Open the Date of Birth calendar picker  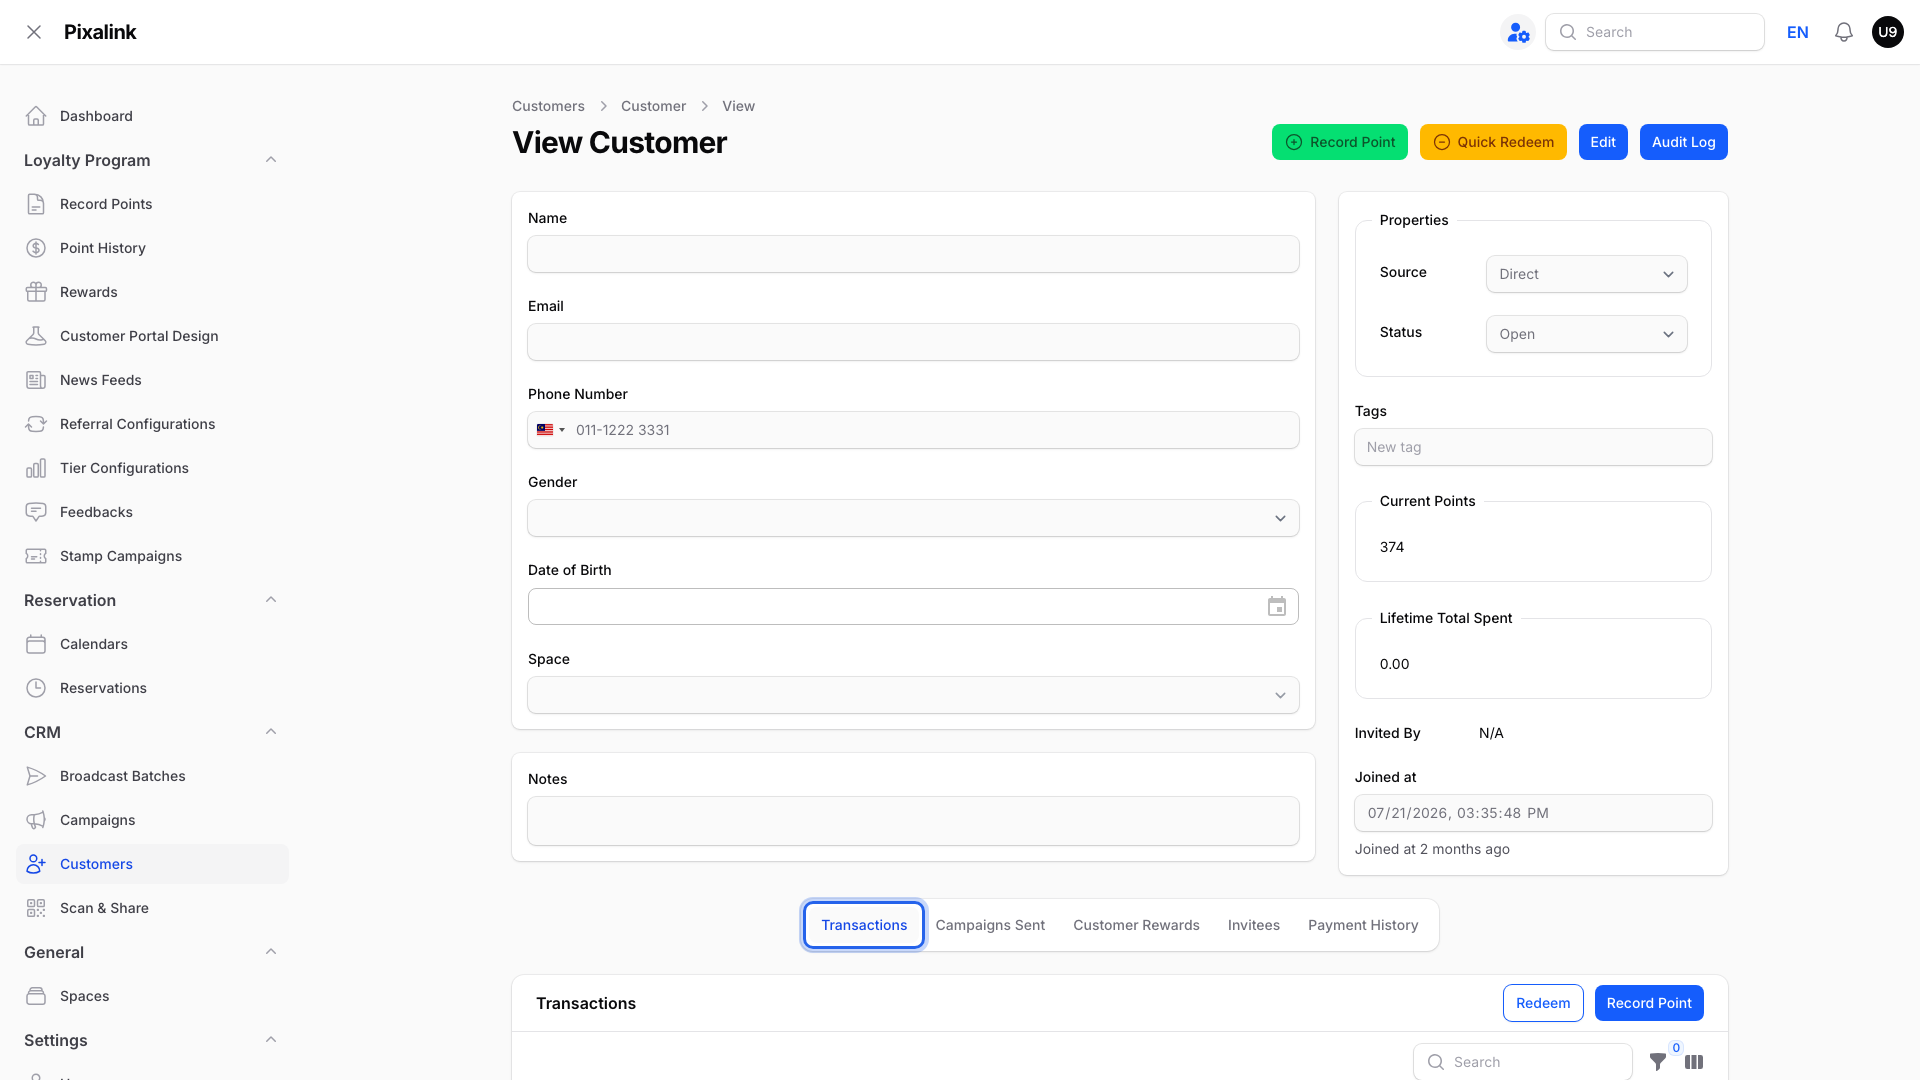[x=1277, y=607]
